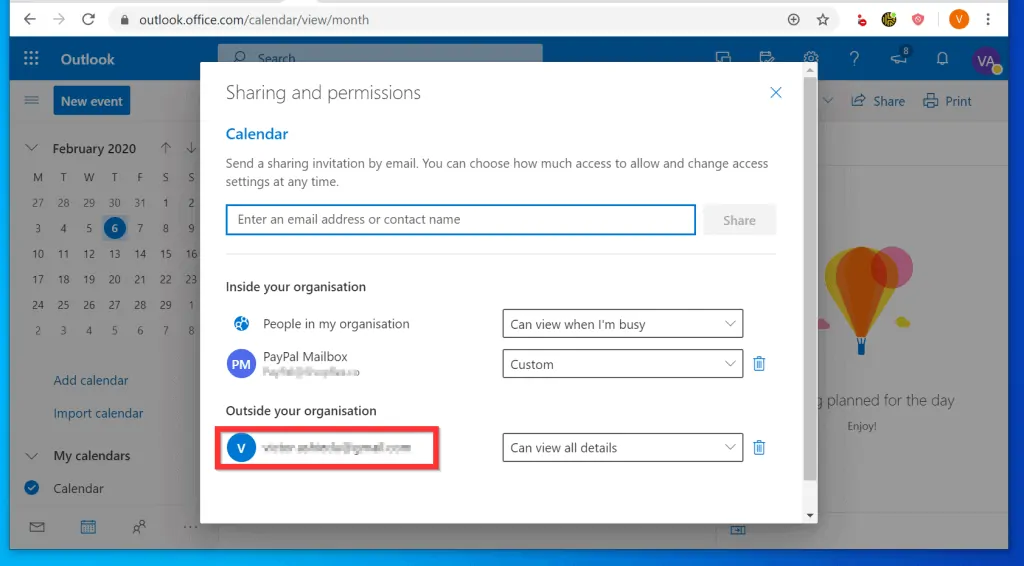This screenshot has width=1024, height=566.
Task: Open the Outlook app launcher grid
Action: [31, 59]
